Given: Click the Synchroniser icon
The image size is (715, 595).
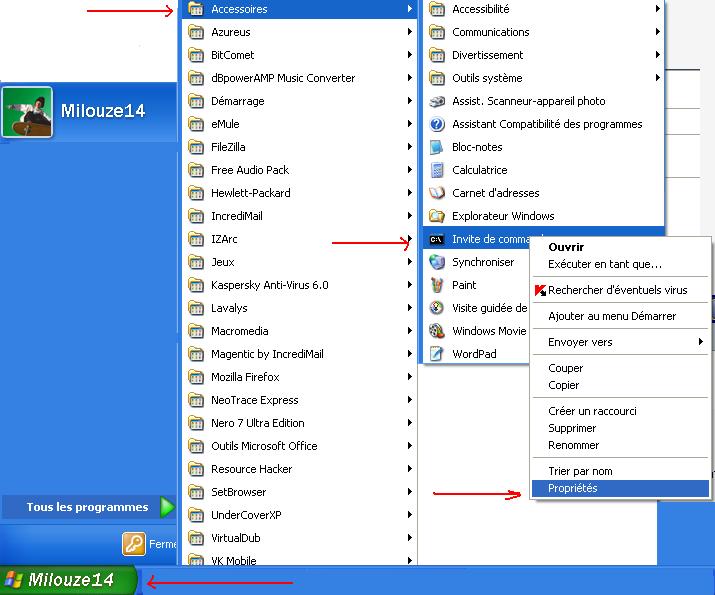Looking at the screenshot, I should coord(436,262).
